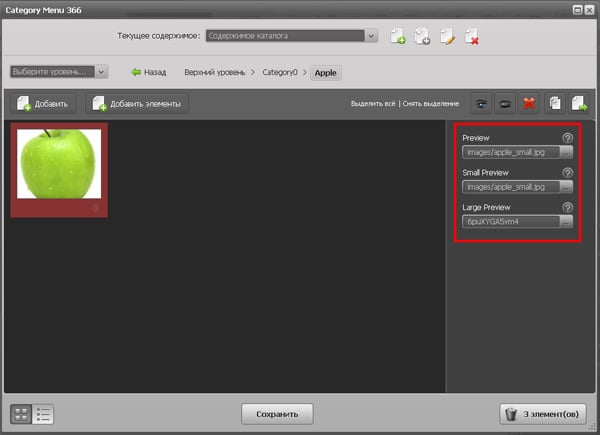Show selected items with the open eye icon

482,103
